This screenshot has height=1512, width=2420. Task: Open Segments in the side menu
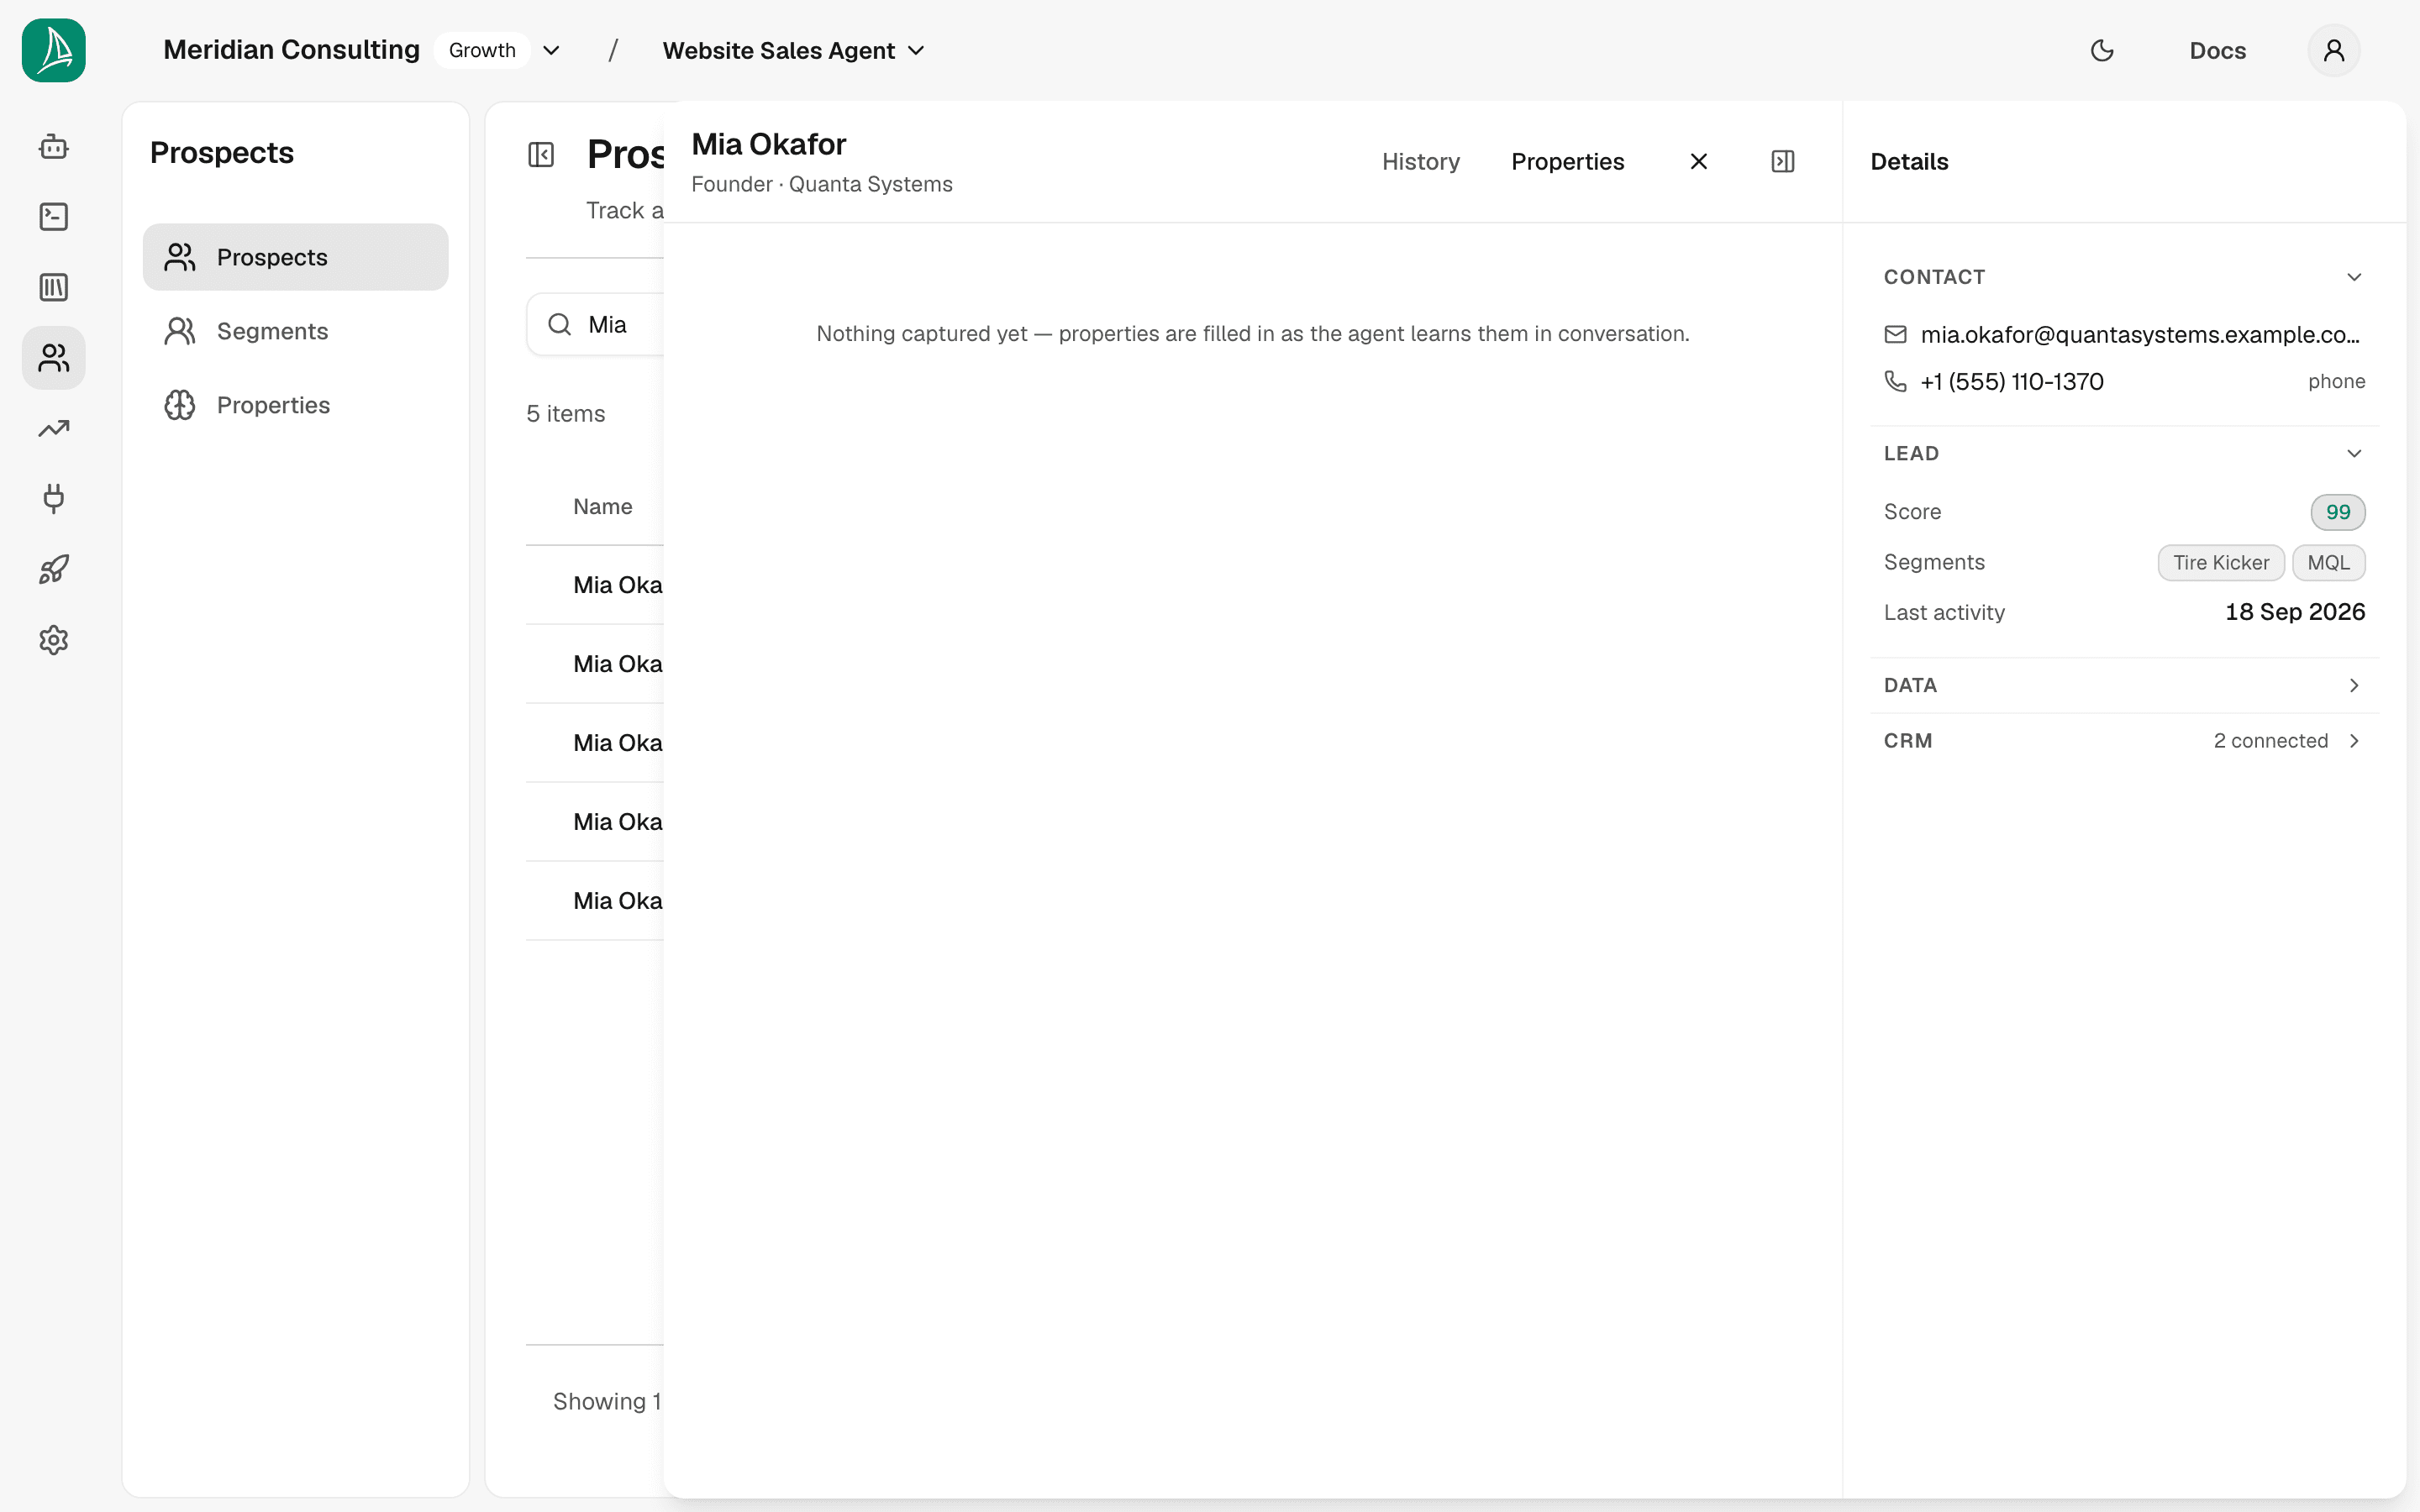(x=296, y=331)
